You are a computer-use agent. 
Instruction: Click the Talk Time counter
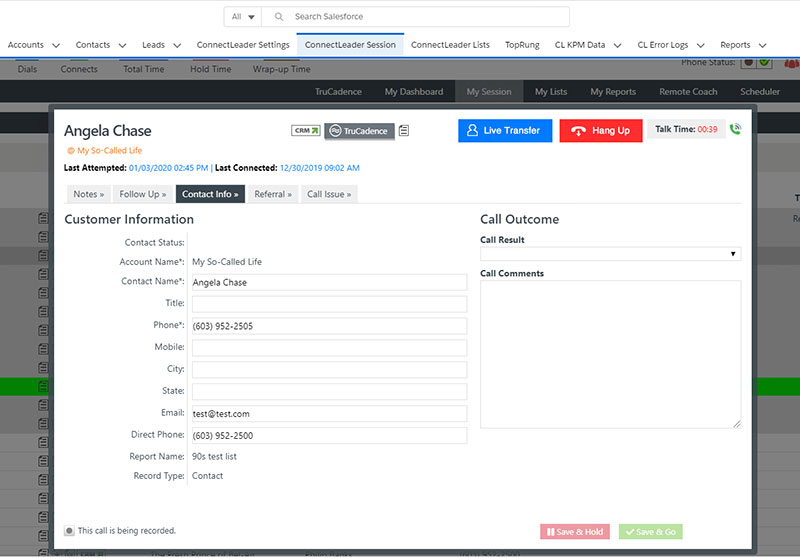tap(686, 130)
